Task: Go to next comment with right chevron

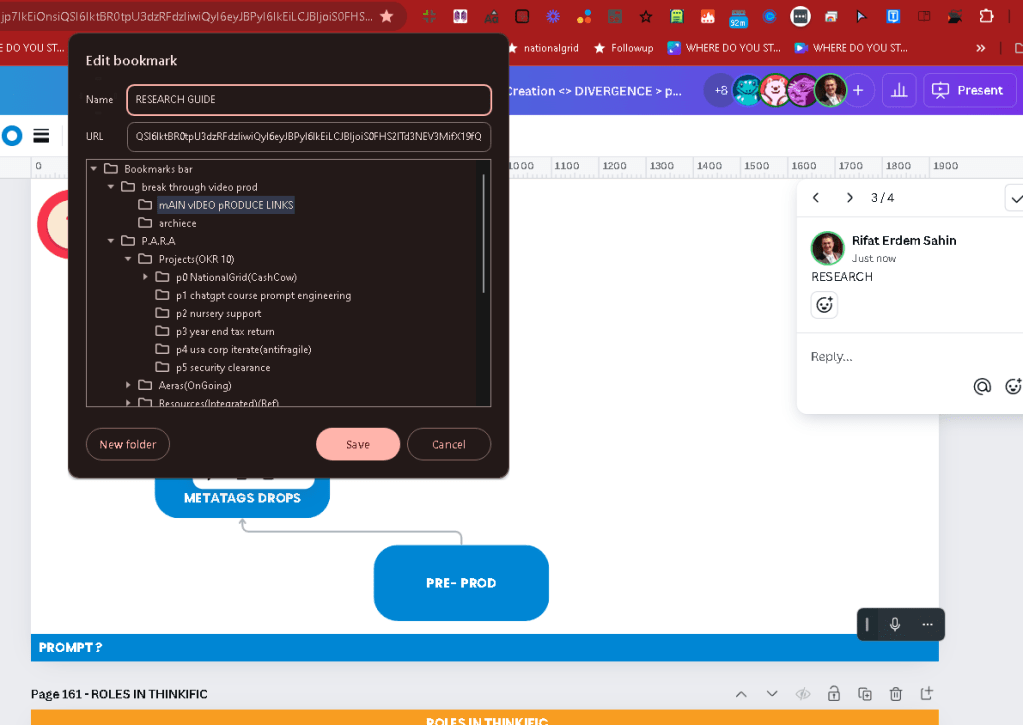Action: [849, 198]
